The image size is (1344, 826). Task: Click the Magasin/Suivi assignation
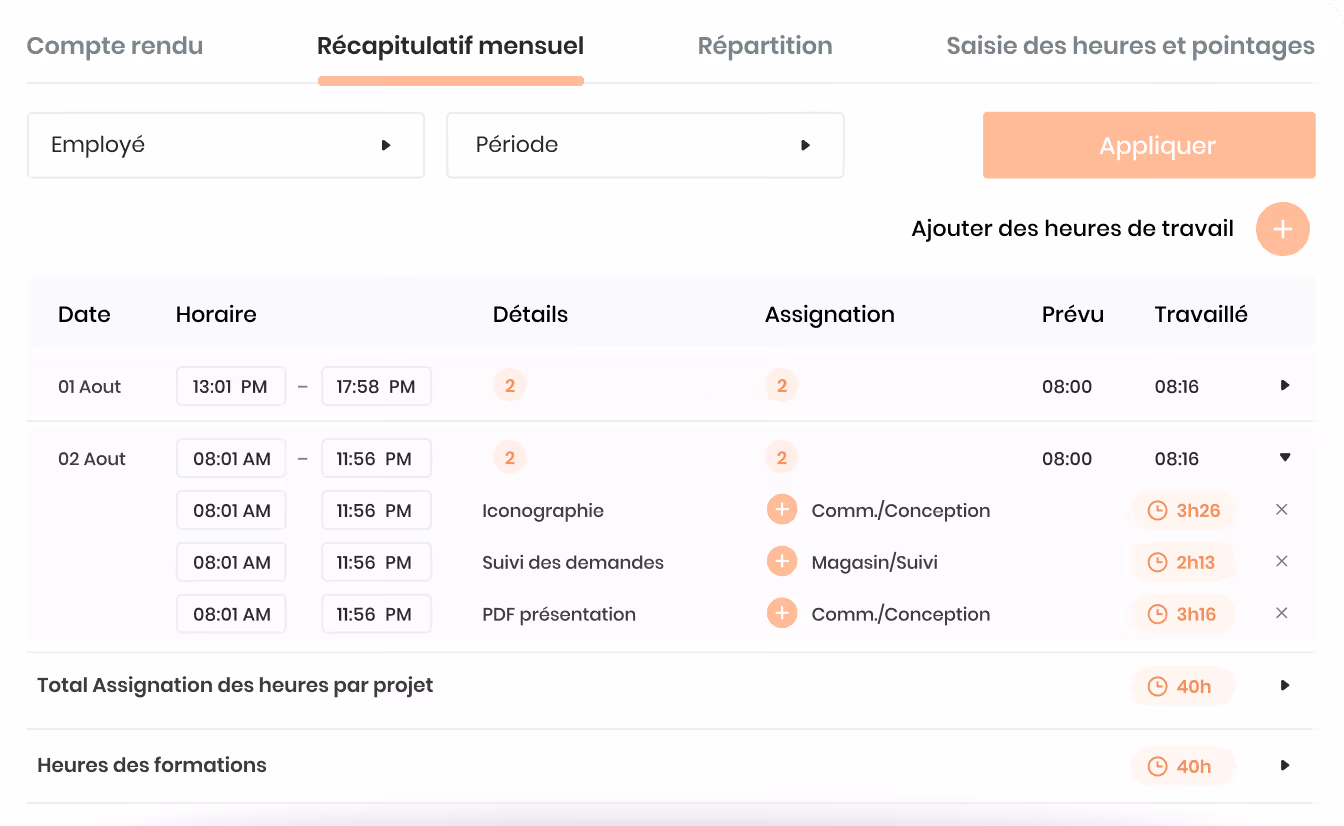pyautogui.click(x=875, y=563)
